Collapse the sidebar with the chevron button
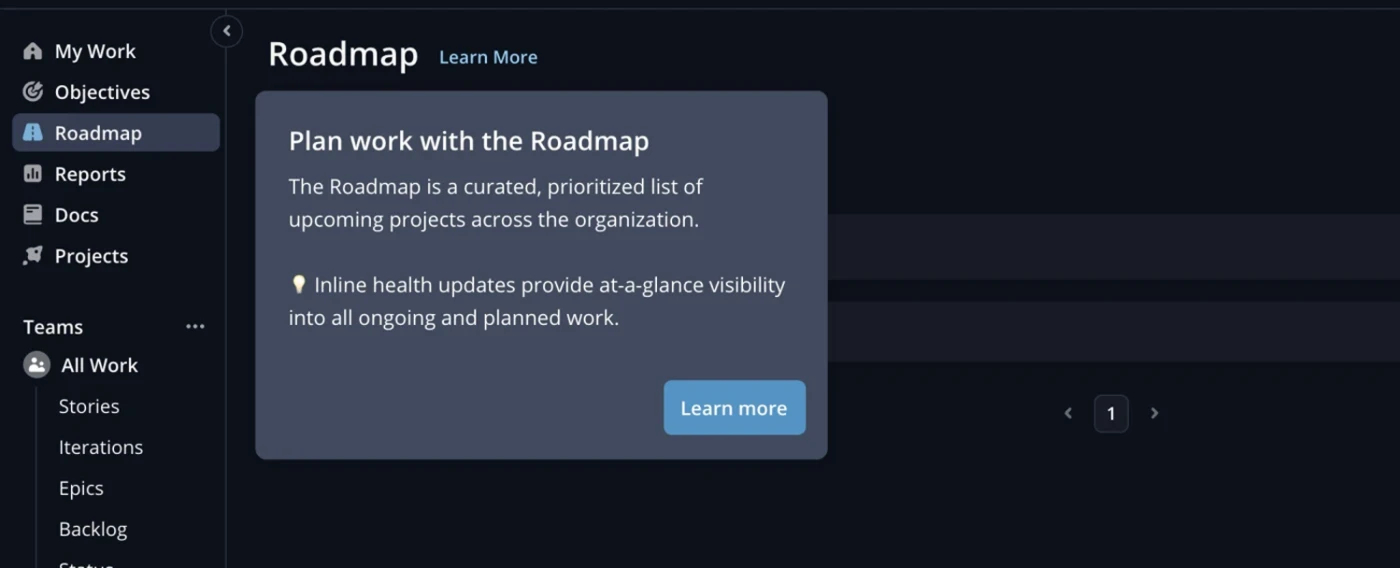 coord(227,31)
